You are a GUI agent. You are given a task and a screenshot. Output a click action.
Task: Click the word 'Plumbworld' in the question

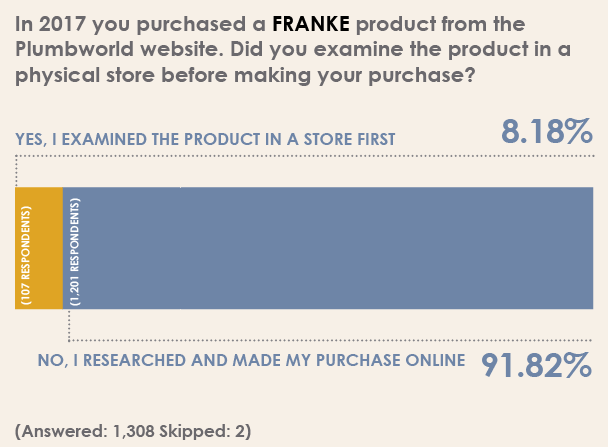74,49
